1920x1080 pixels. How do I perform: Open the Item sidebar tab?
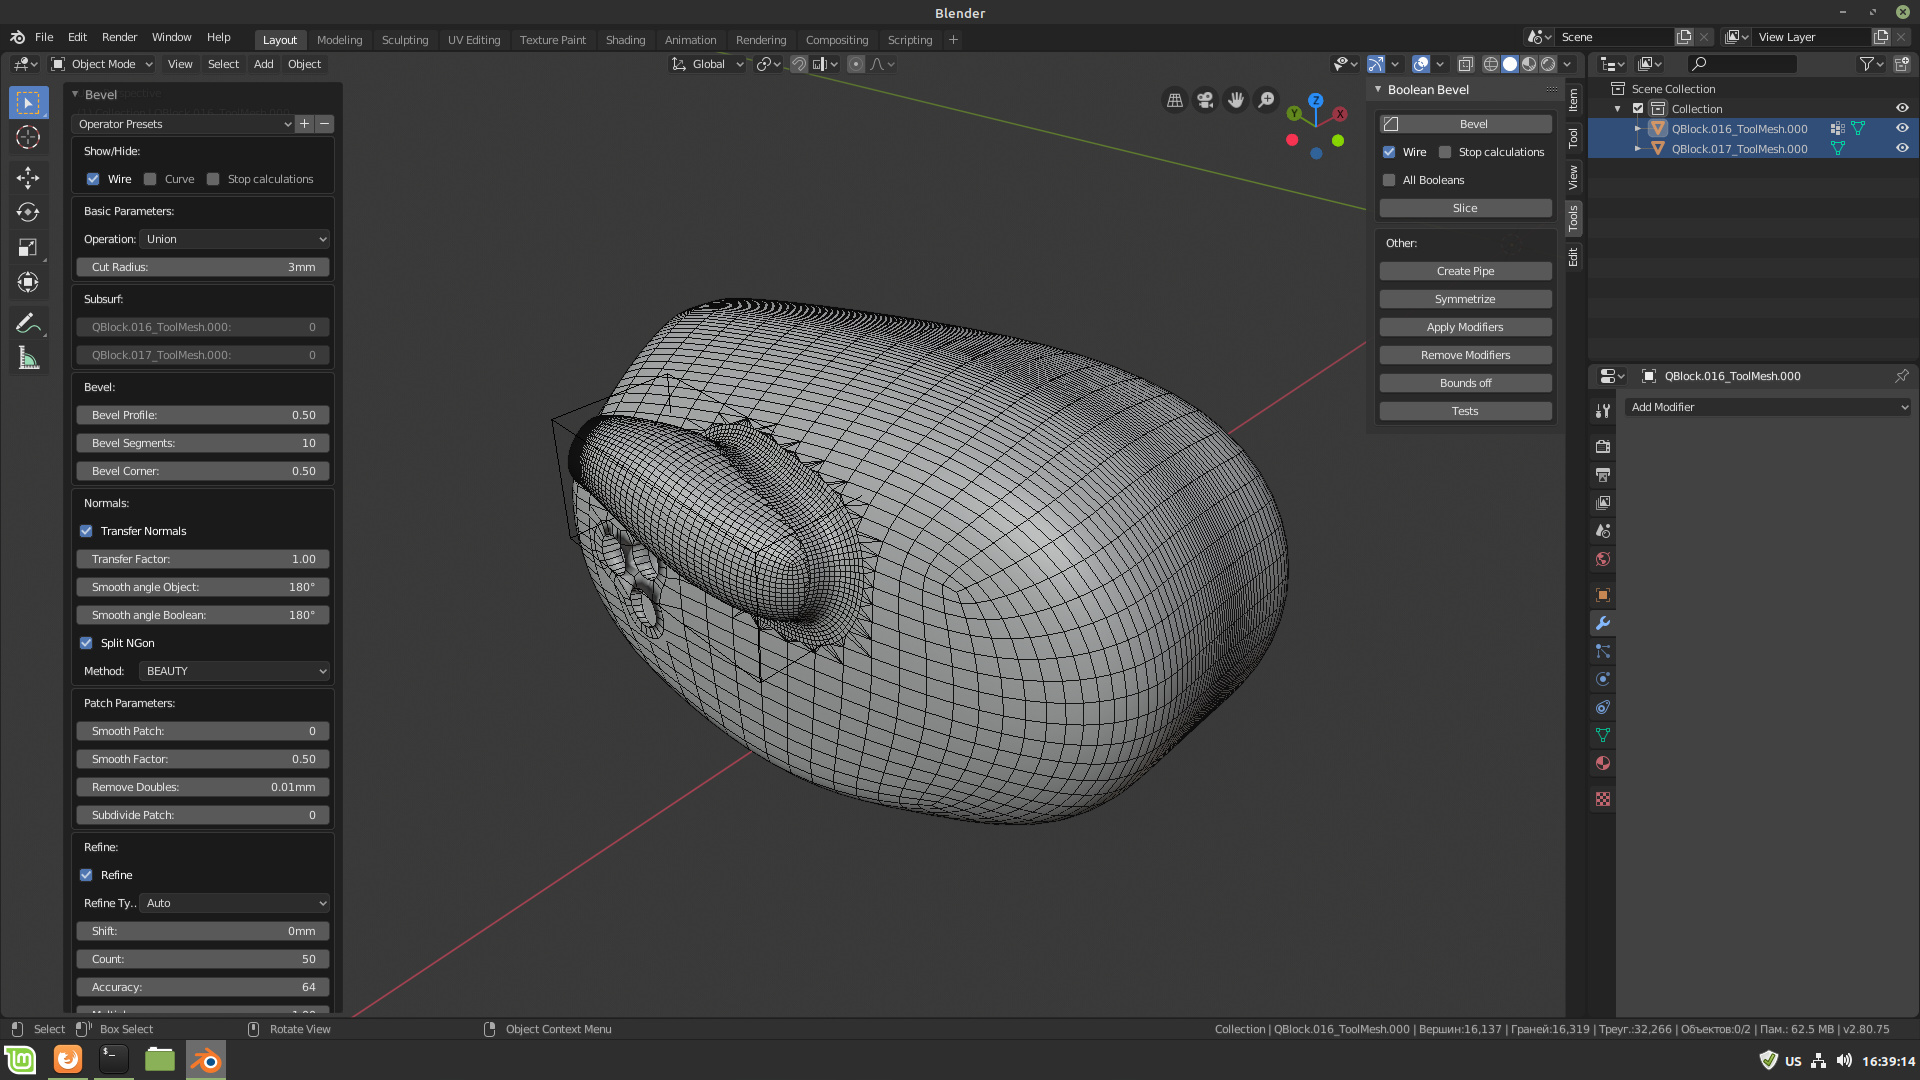point(1573,99)
